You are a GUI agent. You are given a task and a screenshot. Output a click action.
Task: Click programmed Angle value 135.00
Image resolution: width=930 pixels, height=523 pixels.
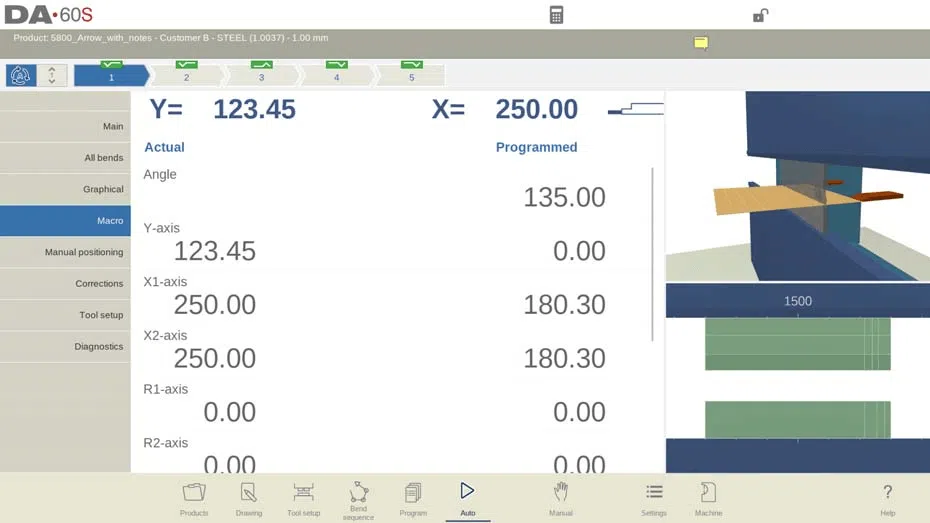[564, 197]
